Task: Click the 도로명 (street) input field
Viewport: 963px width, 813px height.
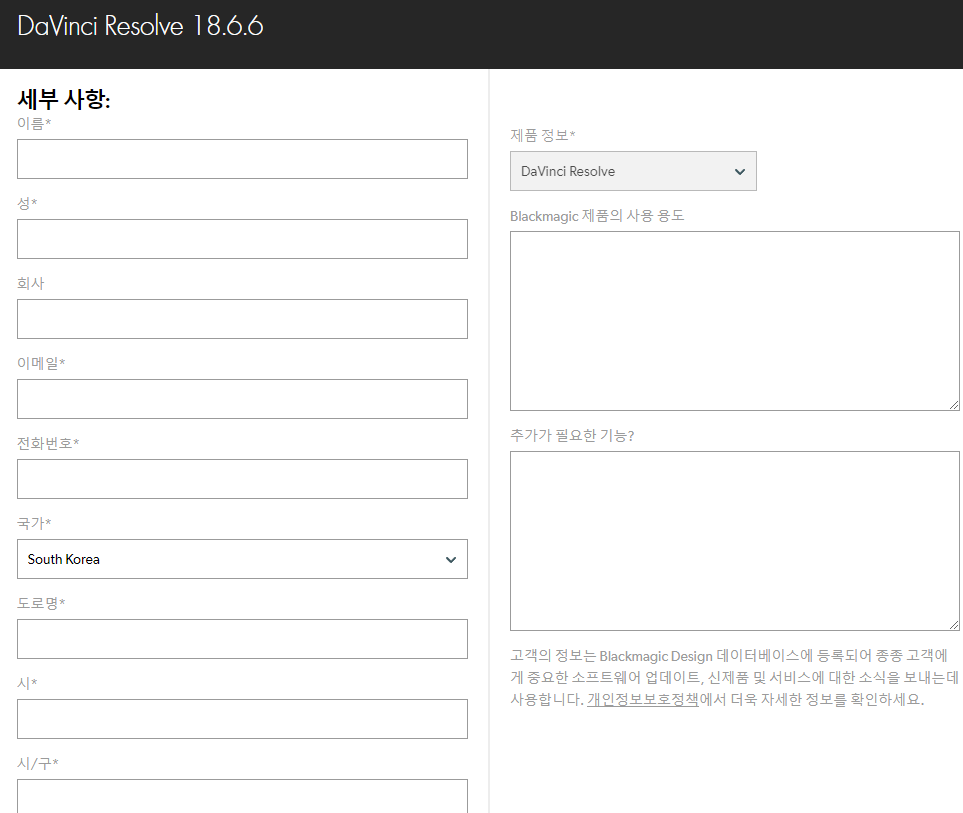Action: tap(242, 639)
